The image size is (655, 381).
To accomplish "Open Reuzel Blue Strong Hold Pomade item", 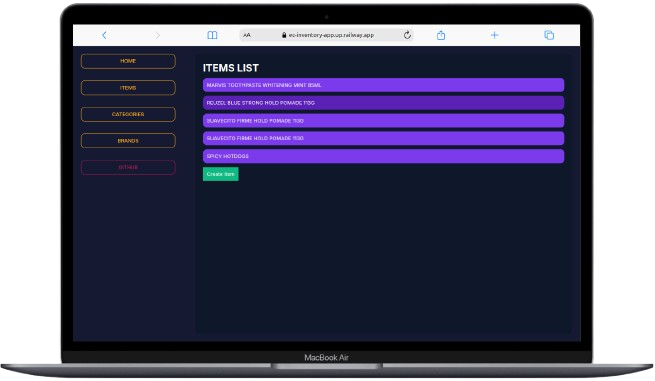I will click(x=383, y=103).
